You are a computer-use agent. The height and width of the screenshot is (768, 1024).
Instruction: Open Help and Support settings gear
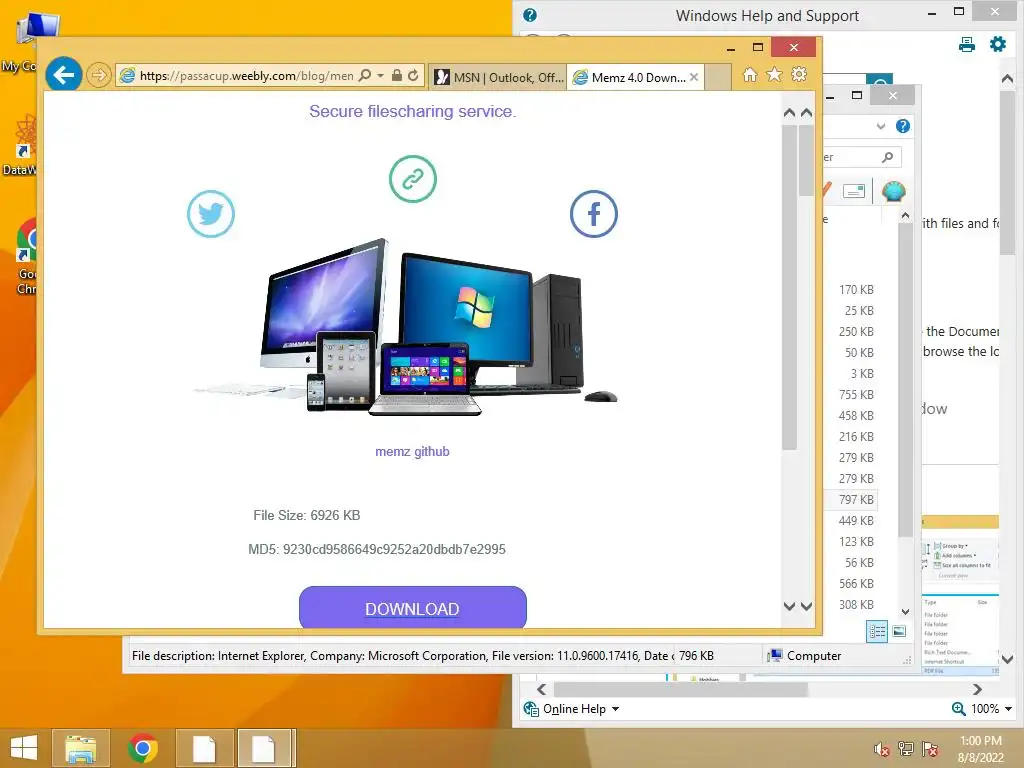[998, 44]
